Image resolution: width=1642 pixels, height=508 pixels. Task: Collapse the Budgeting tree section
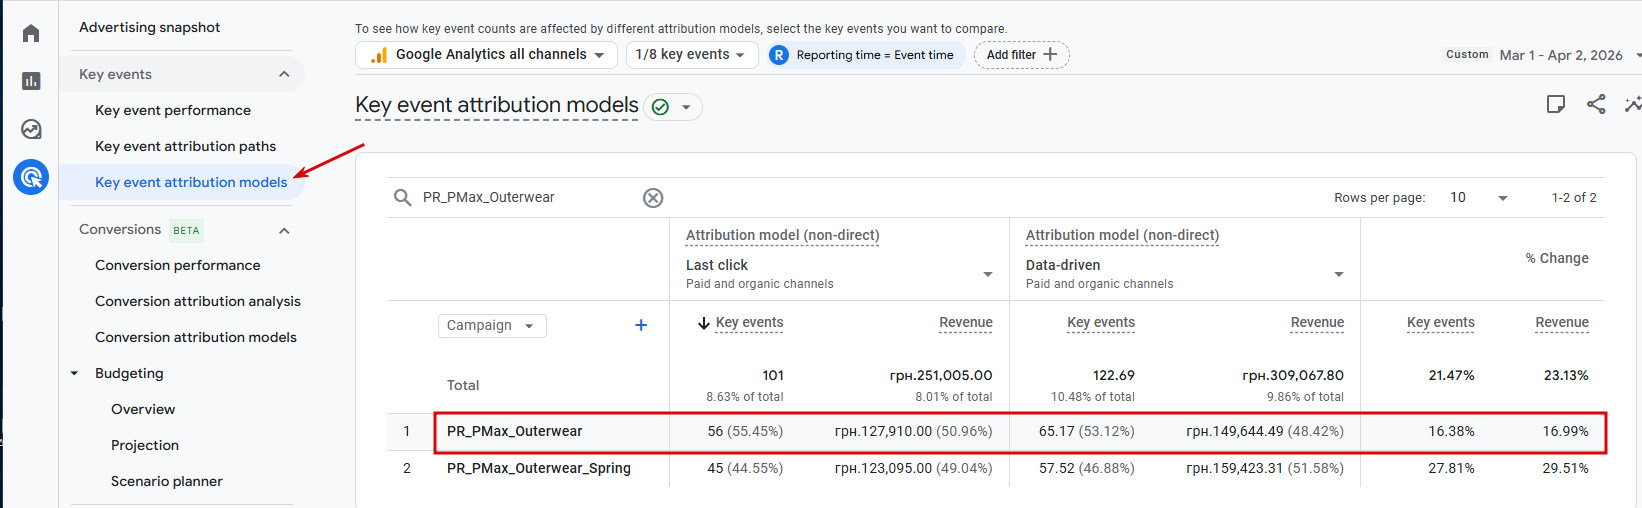[x=74, y=374]
